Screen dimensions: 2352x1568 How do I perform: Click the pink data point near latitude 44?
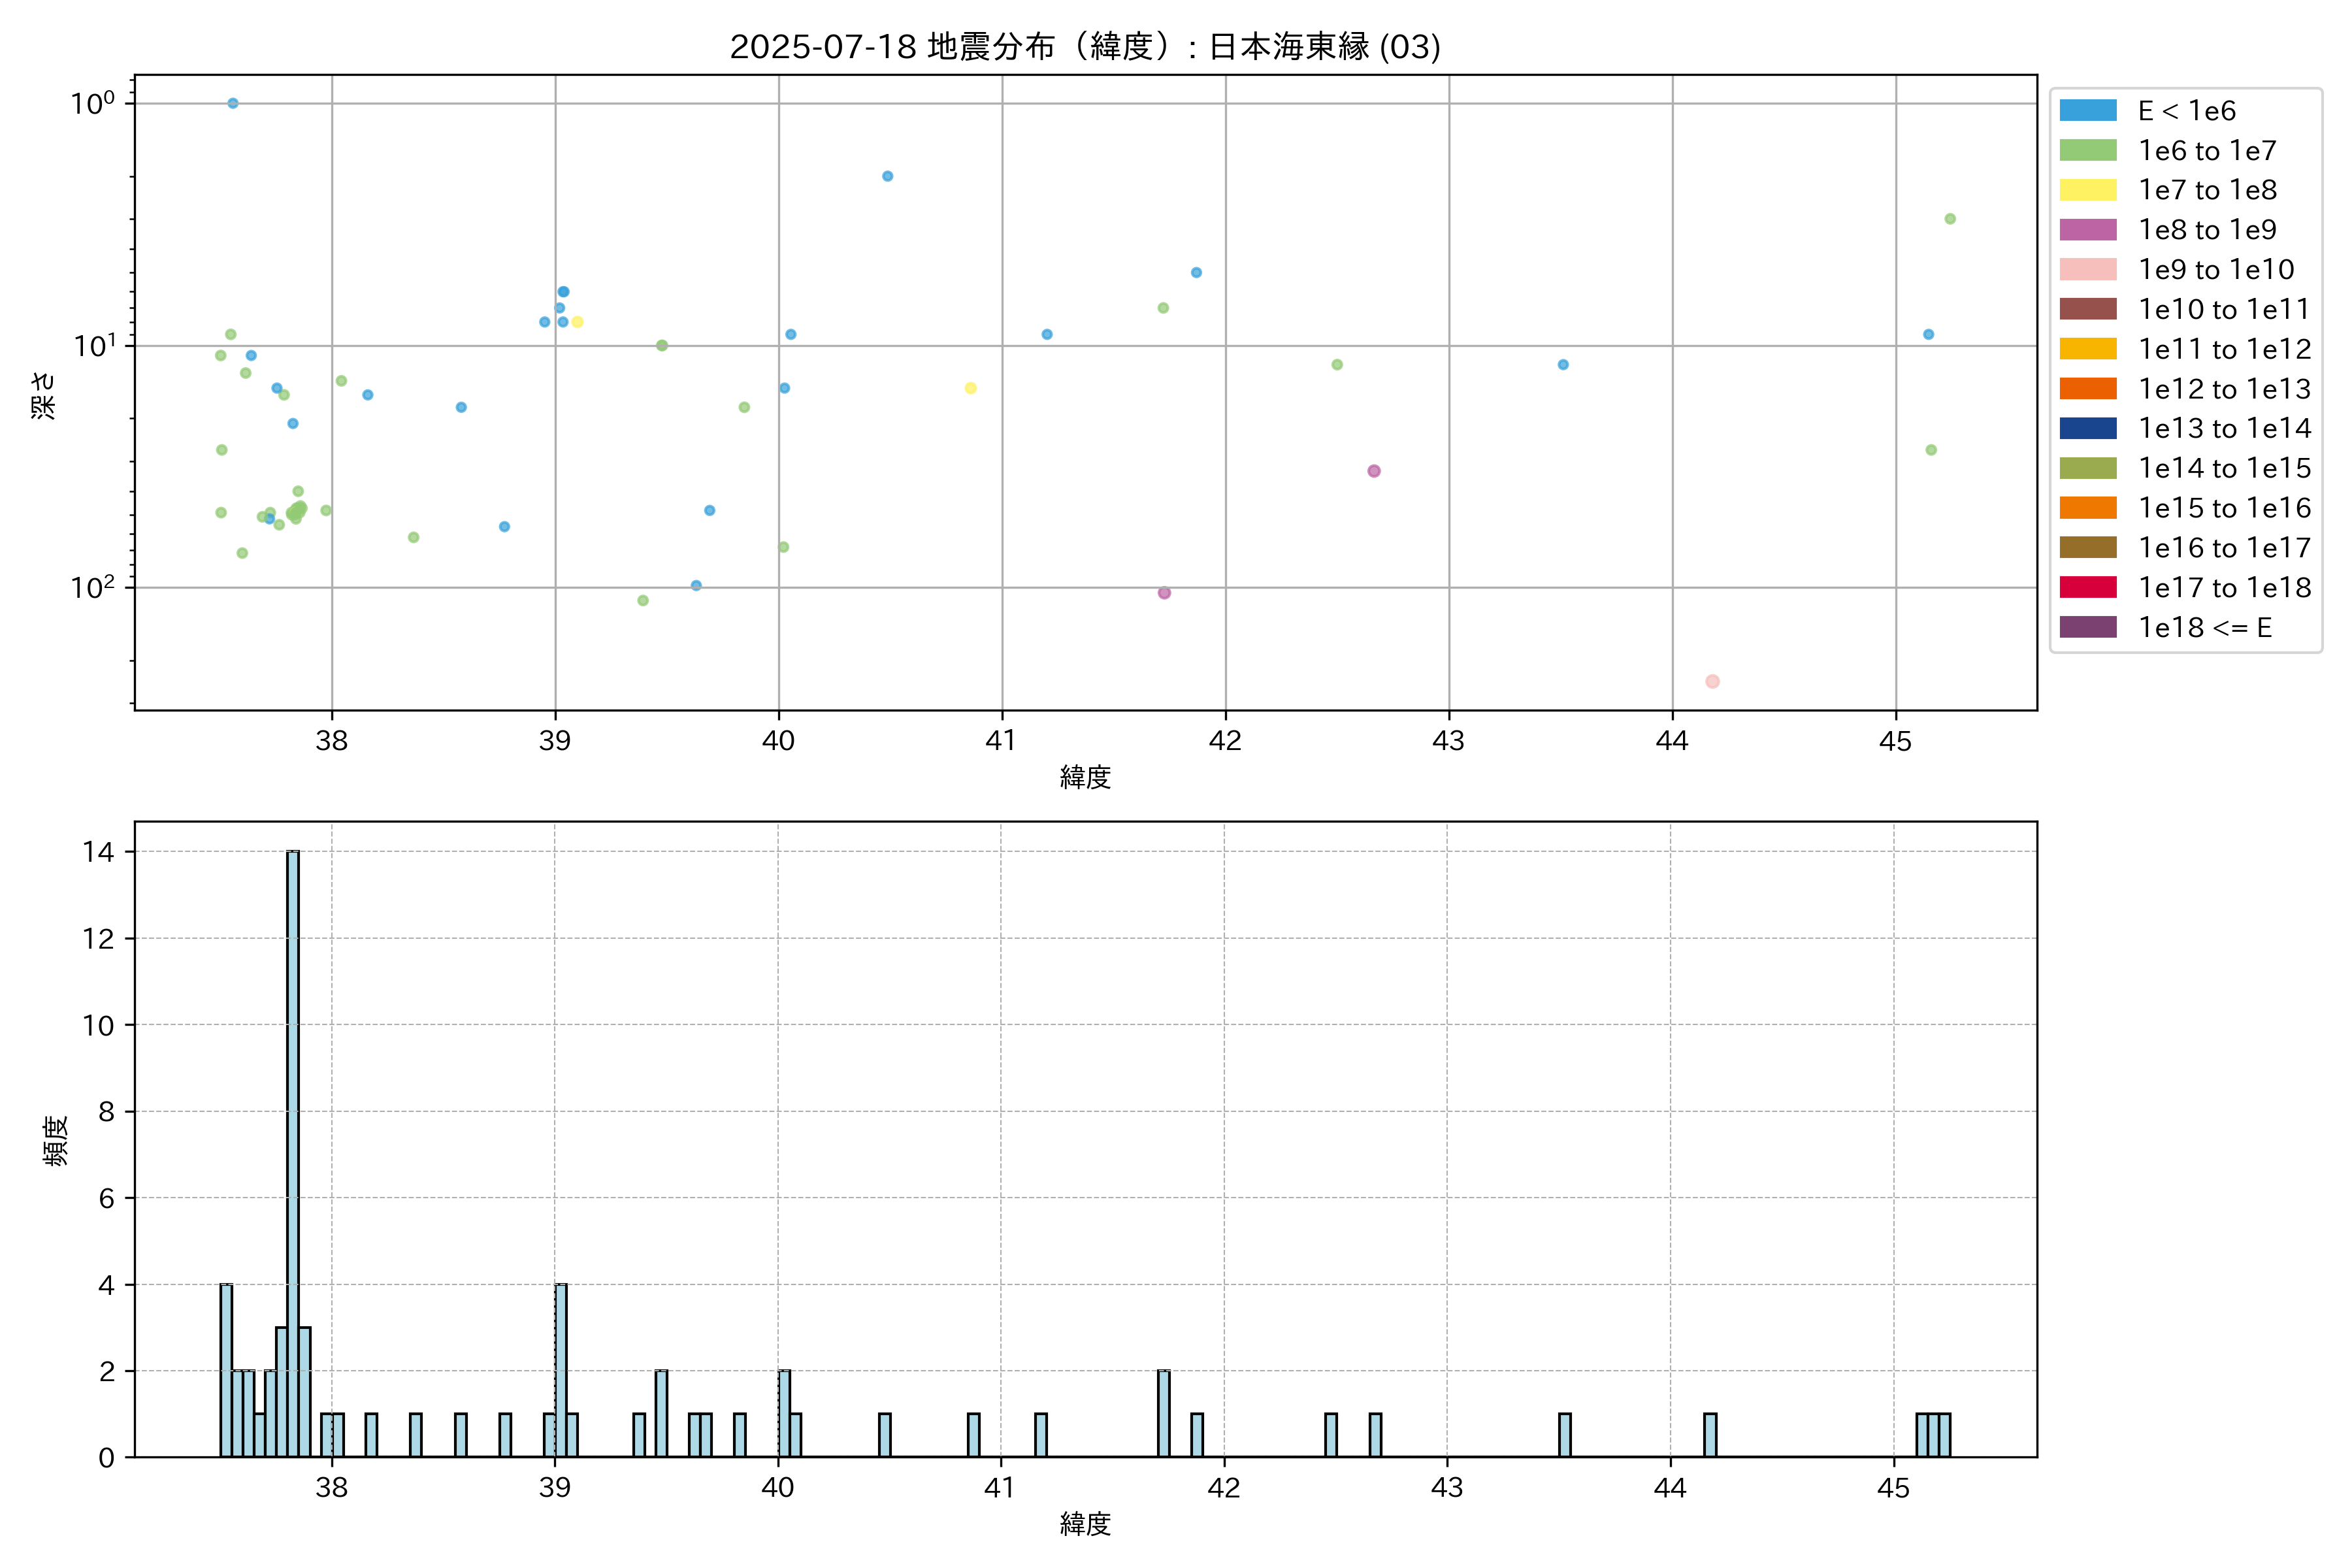(1712, 681)
